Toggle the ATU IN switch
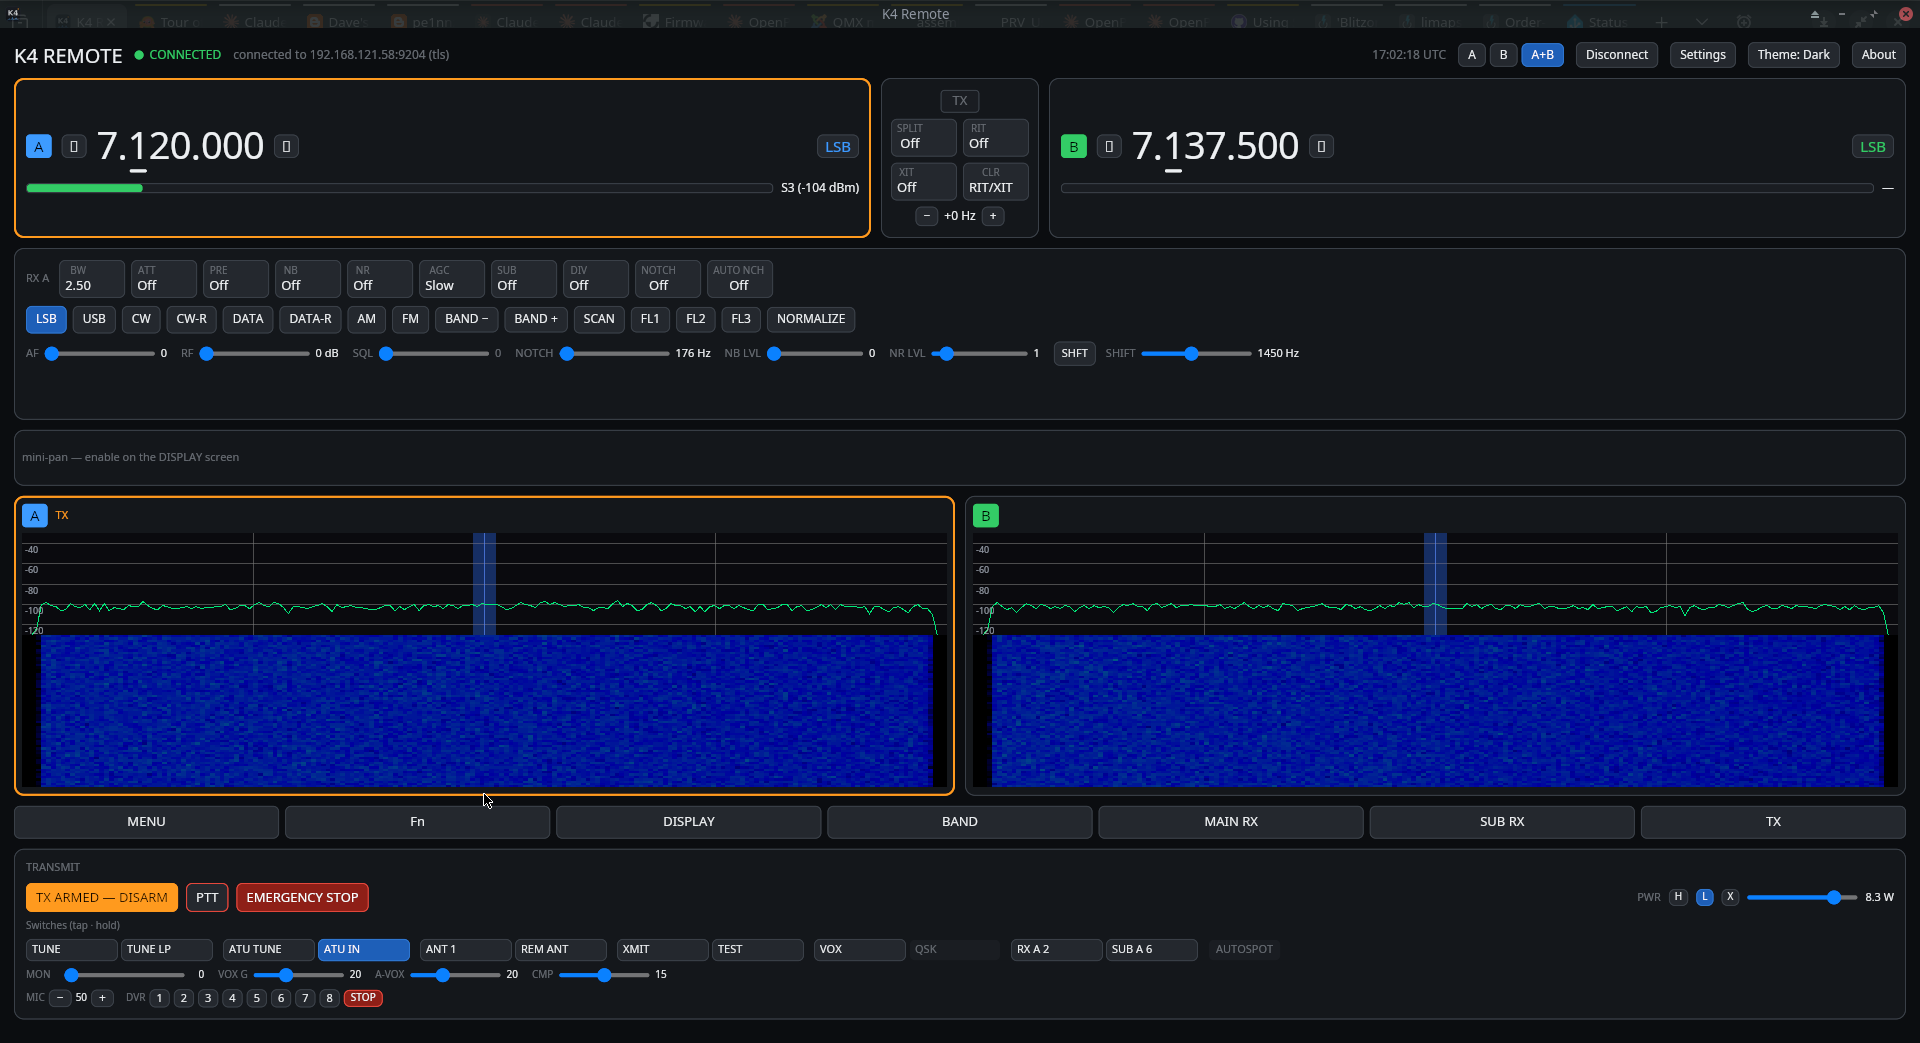 pyautogui.click(x=364, y=950)
